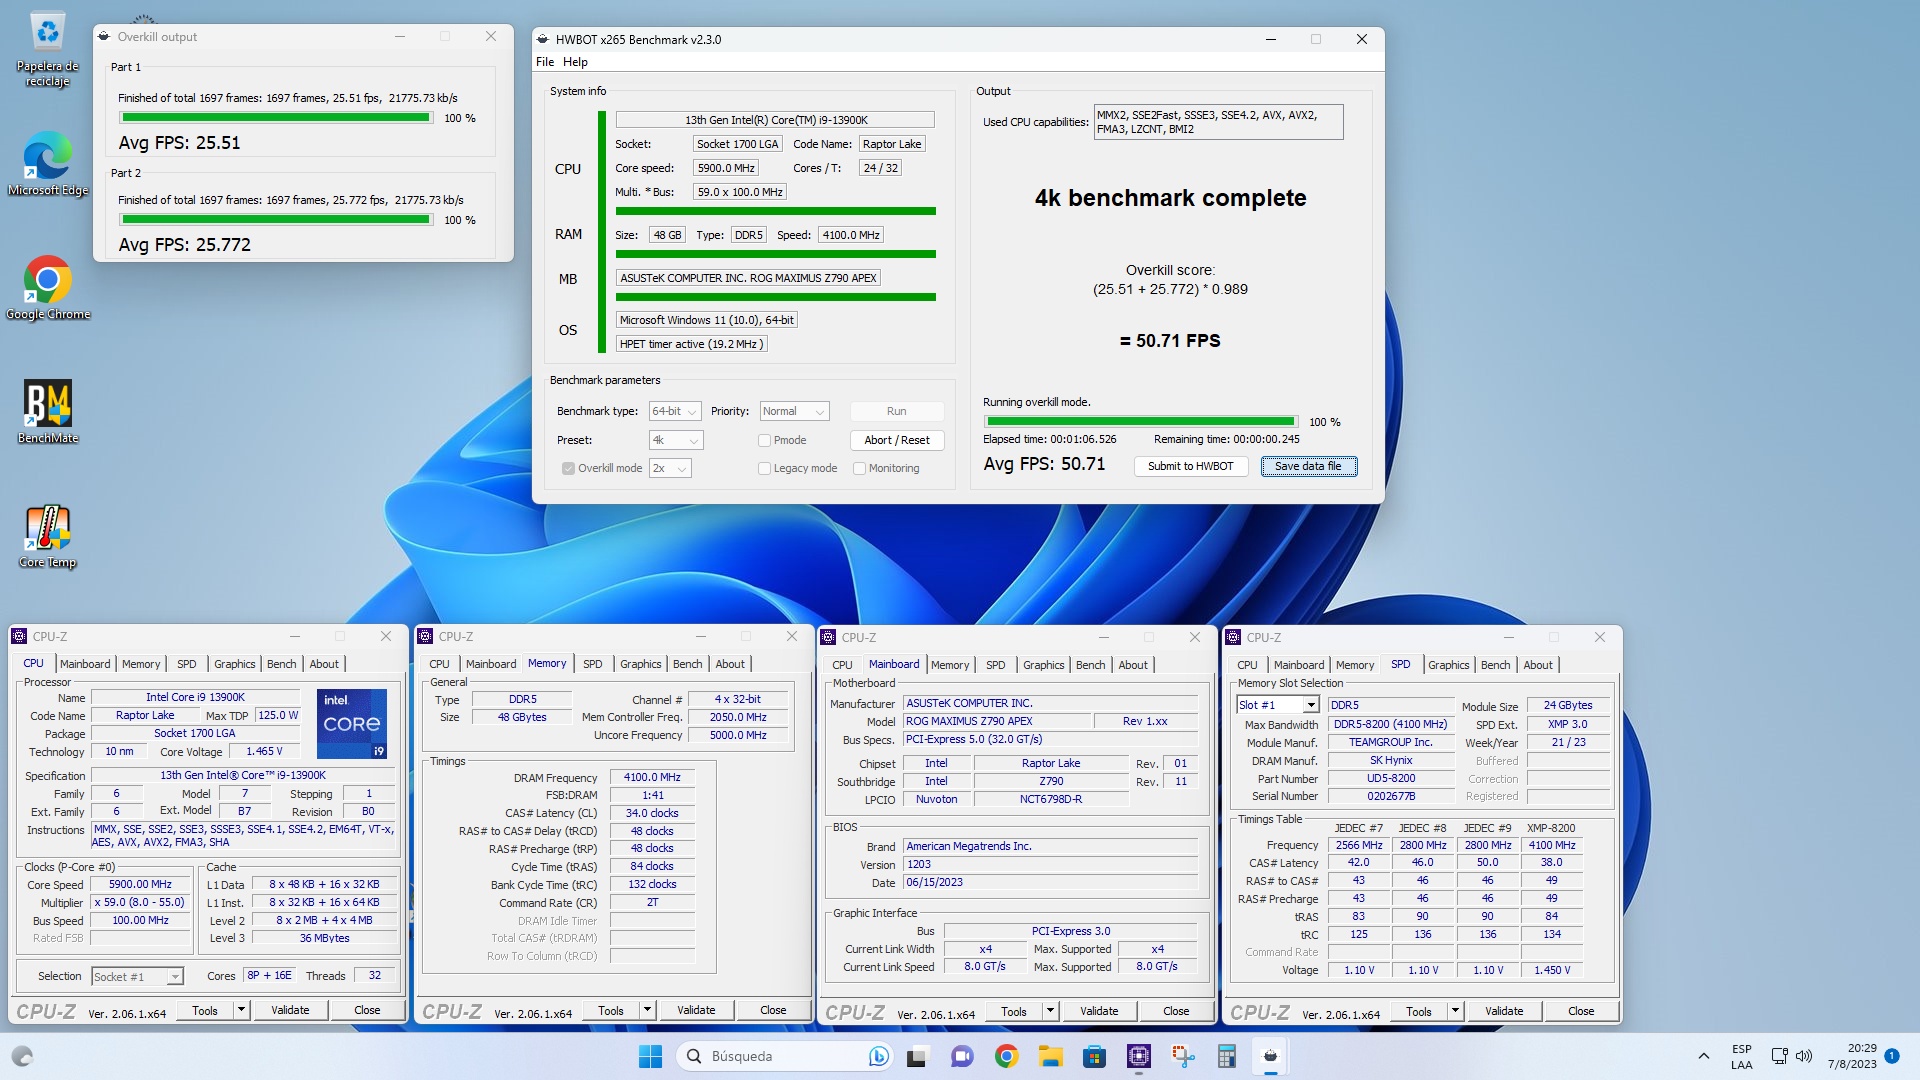This screenshot has width=1920, height=1080.
Task: Open Task View on the taskbar
Action: click(x=918, y=1056)
